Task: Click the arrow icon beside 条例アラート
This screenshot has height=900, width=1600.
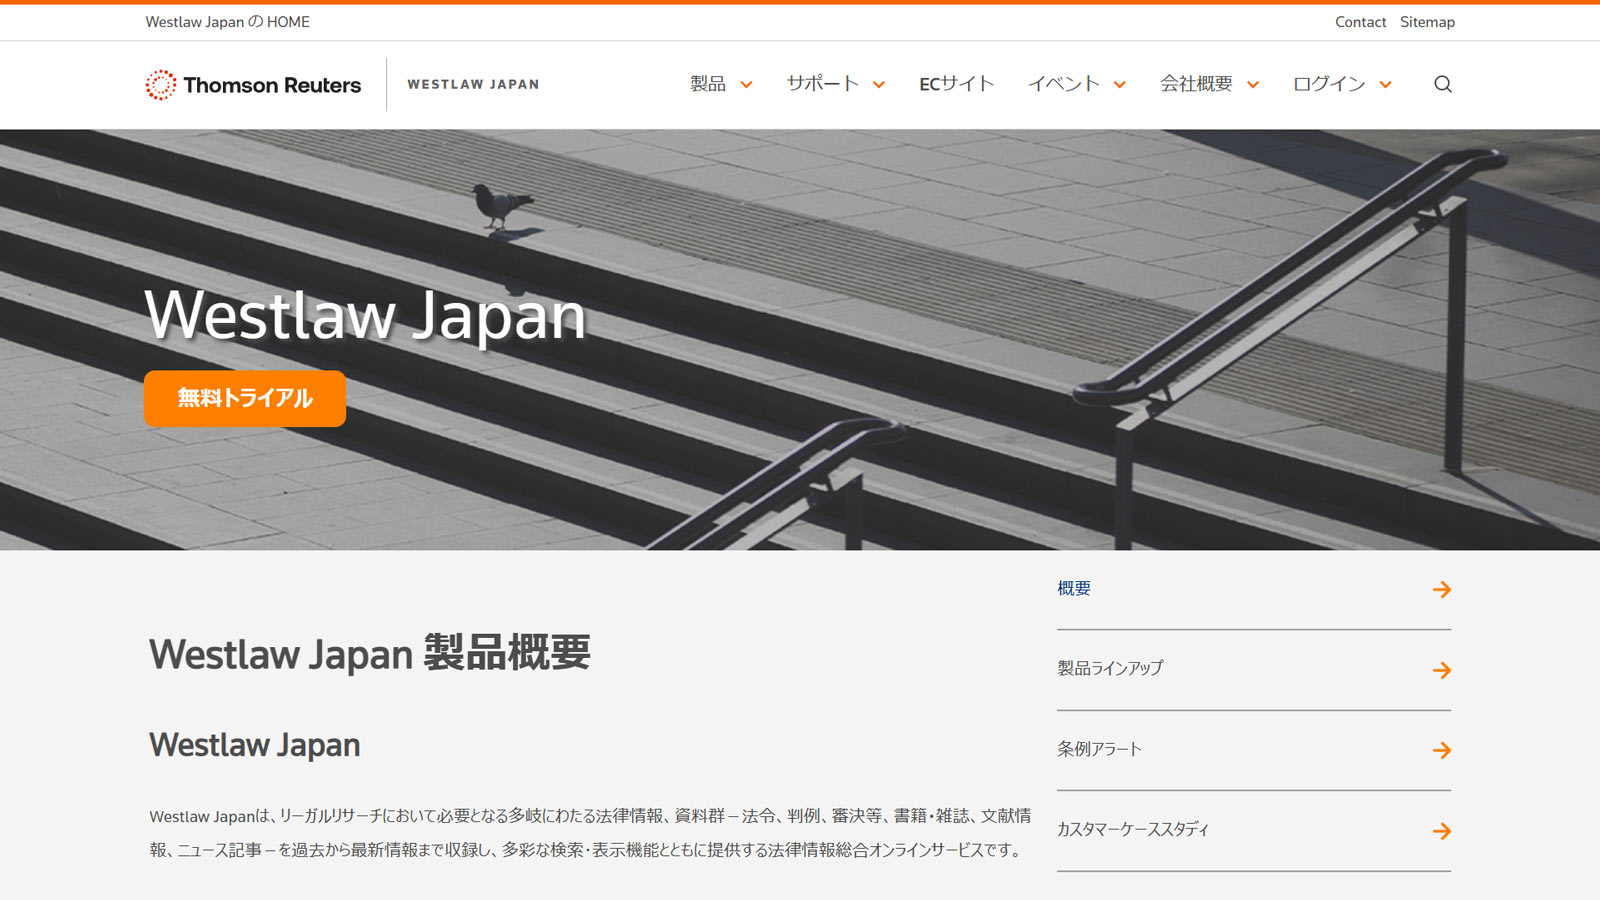Action: click(x=1441, y=750)
